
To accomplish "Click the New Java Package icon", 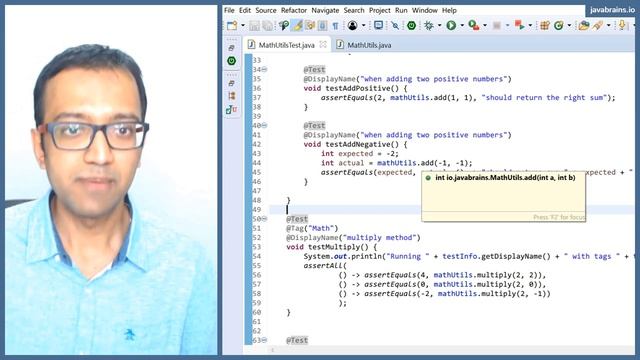I will (x=544, y=26).
